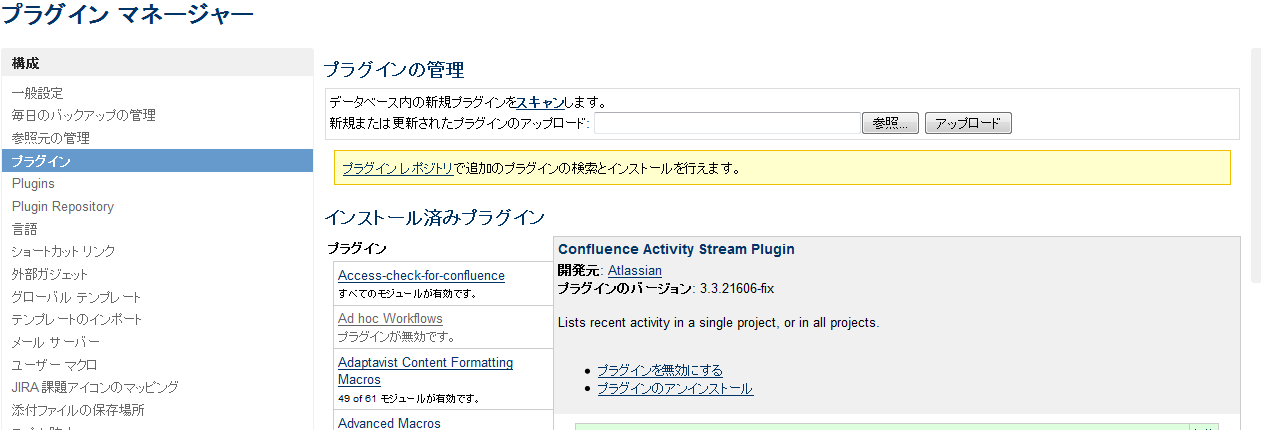Select the highlighted プラグイン sidebar item
Viewport: 1261px width, 430px height.
[x=157, y=161]
